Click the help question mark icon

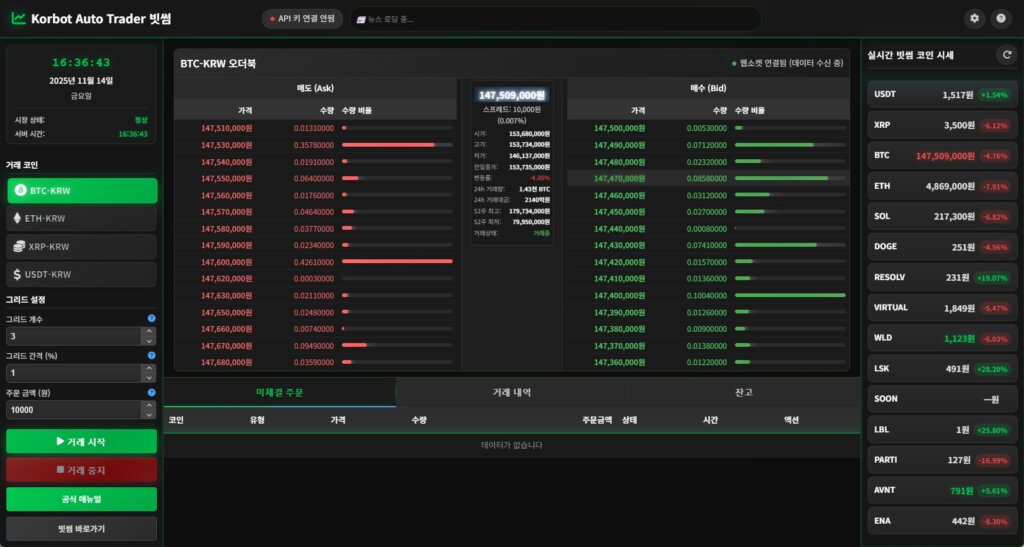(x=1000, y=19)
